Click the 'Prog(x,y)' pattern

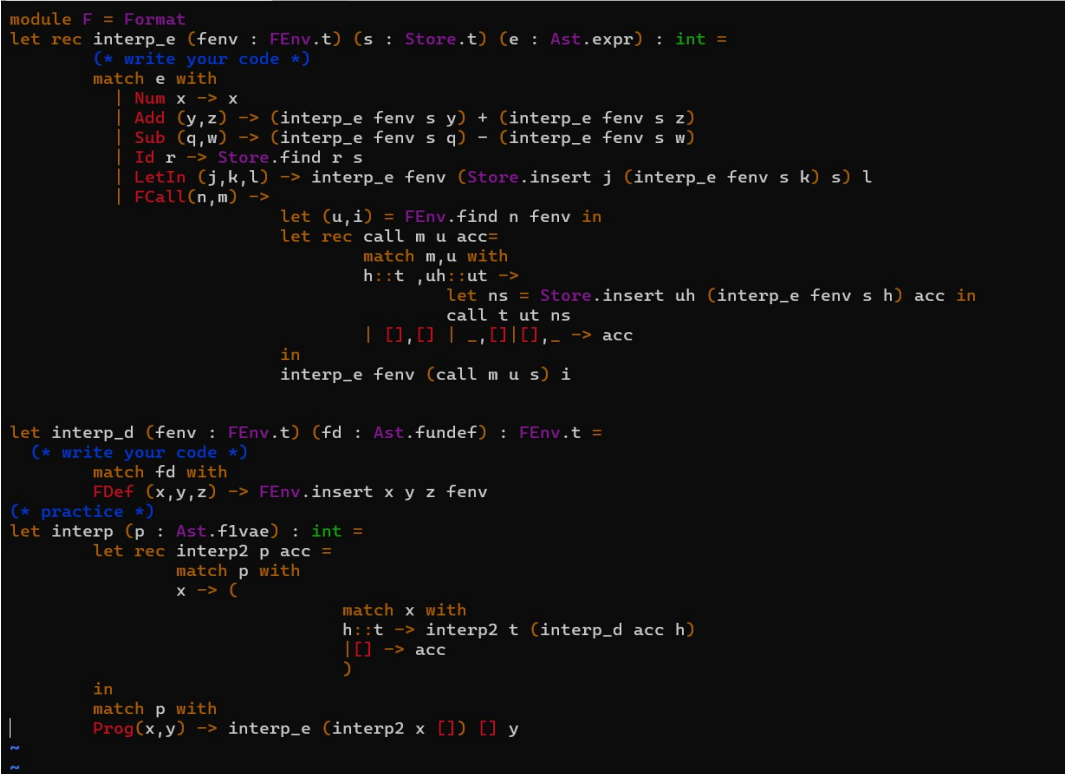coord(139,729)
